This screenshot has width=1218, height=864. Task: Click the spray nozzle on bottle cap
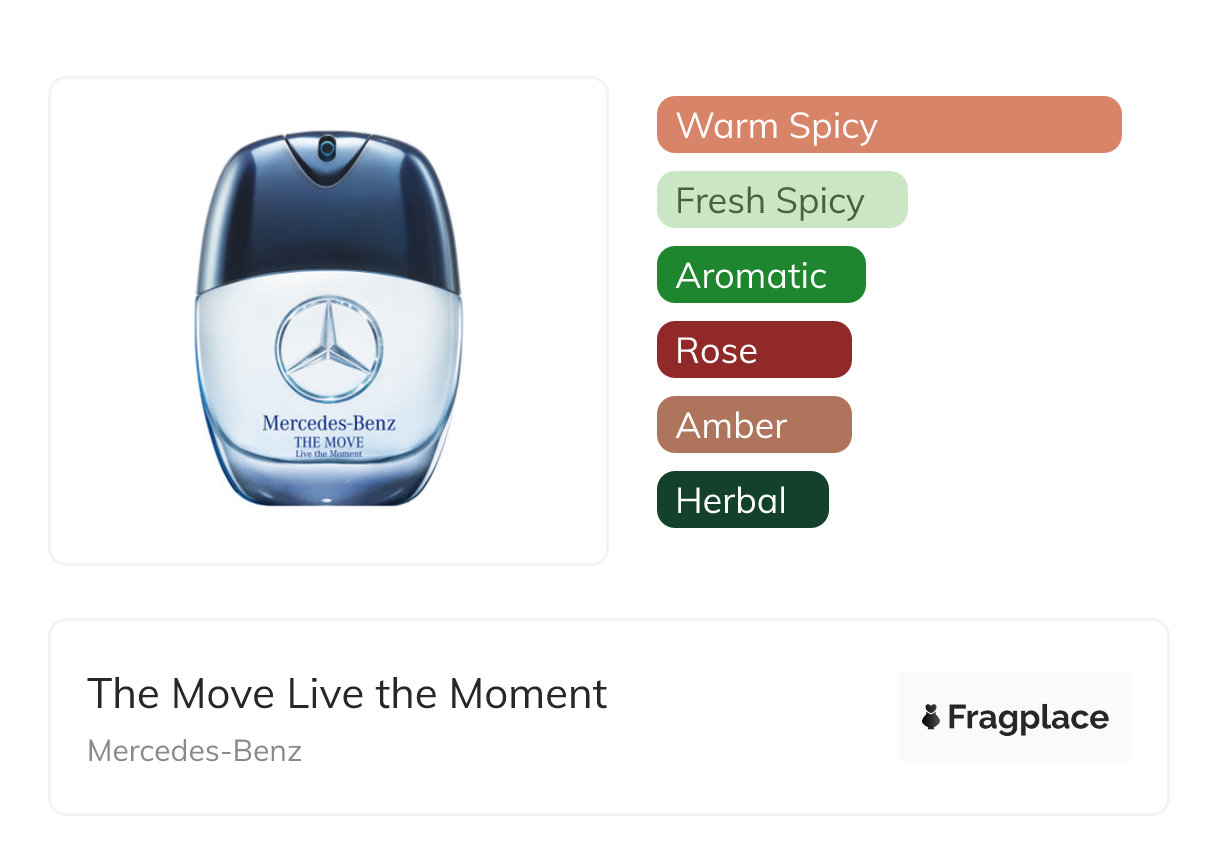click(x=326, y=150)
